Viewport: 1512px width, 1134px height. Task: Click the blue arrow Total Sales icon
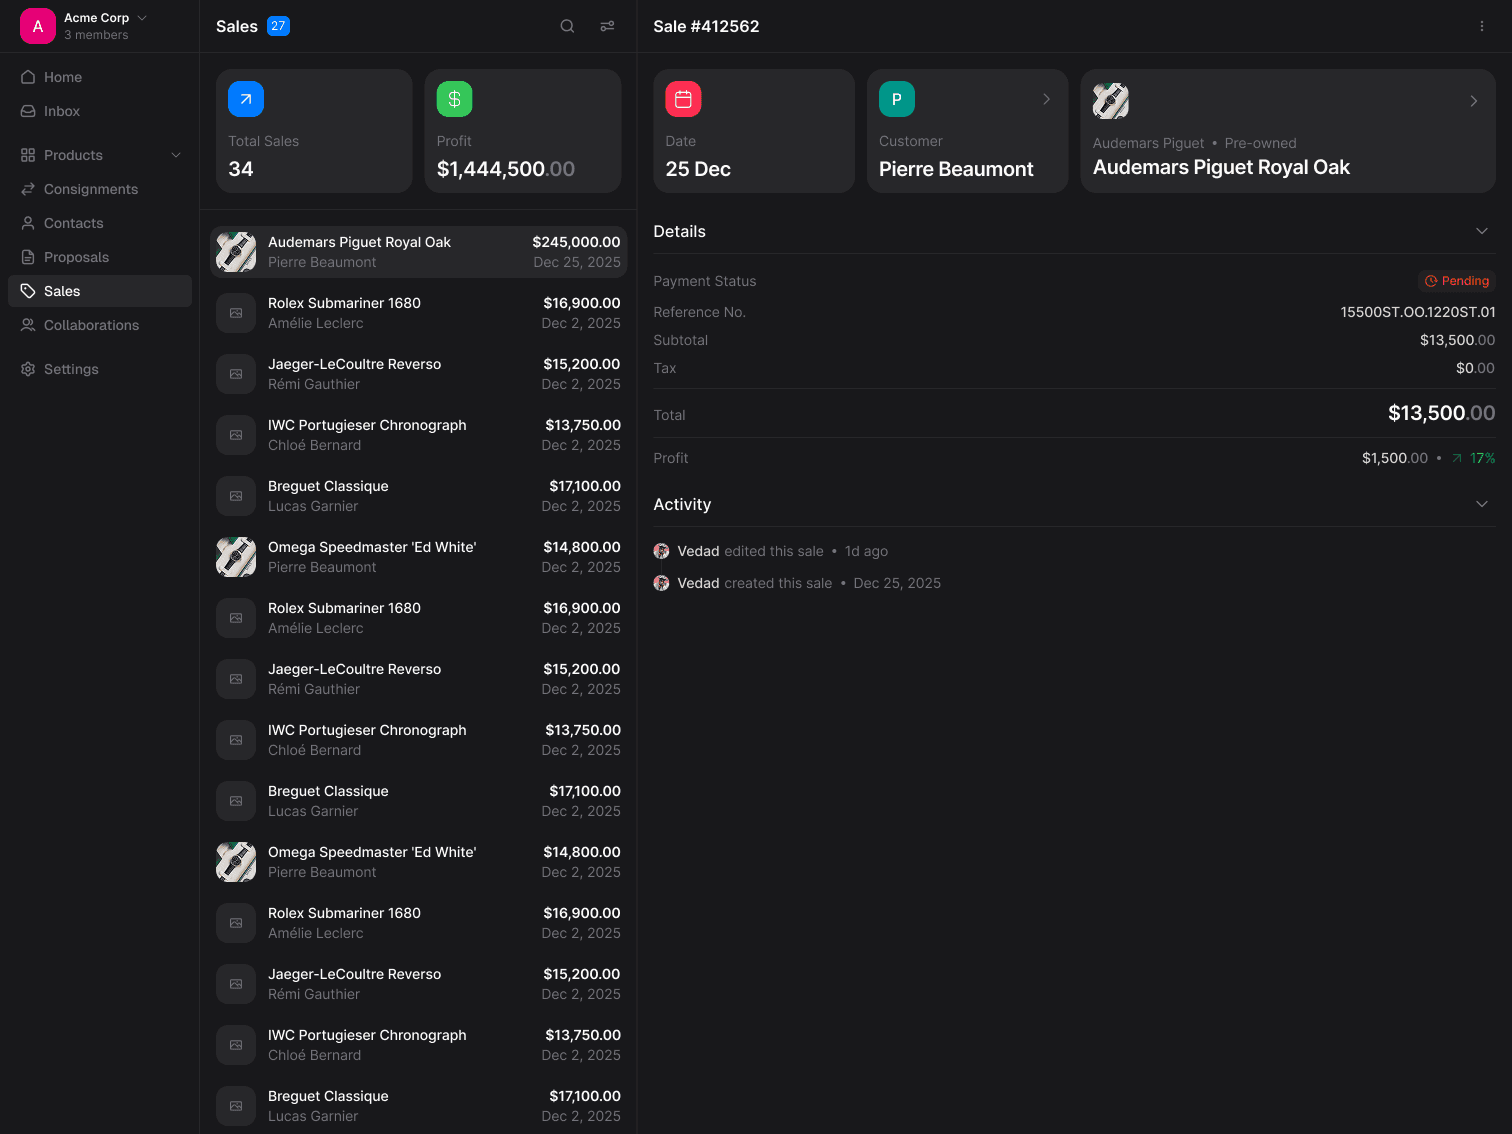click(246, 99)
